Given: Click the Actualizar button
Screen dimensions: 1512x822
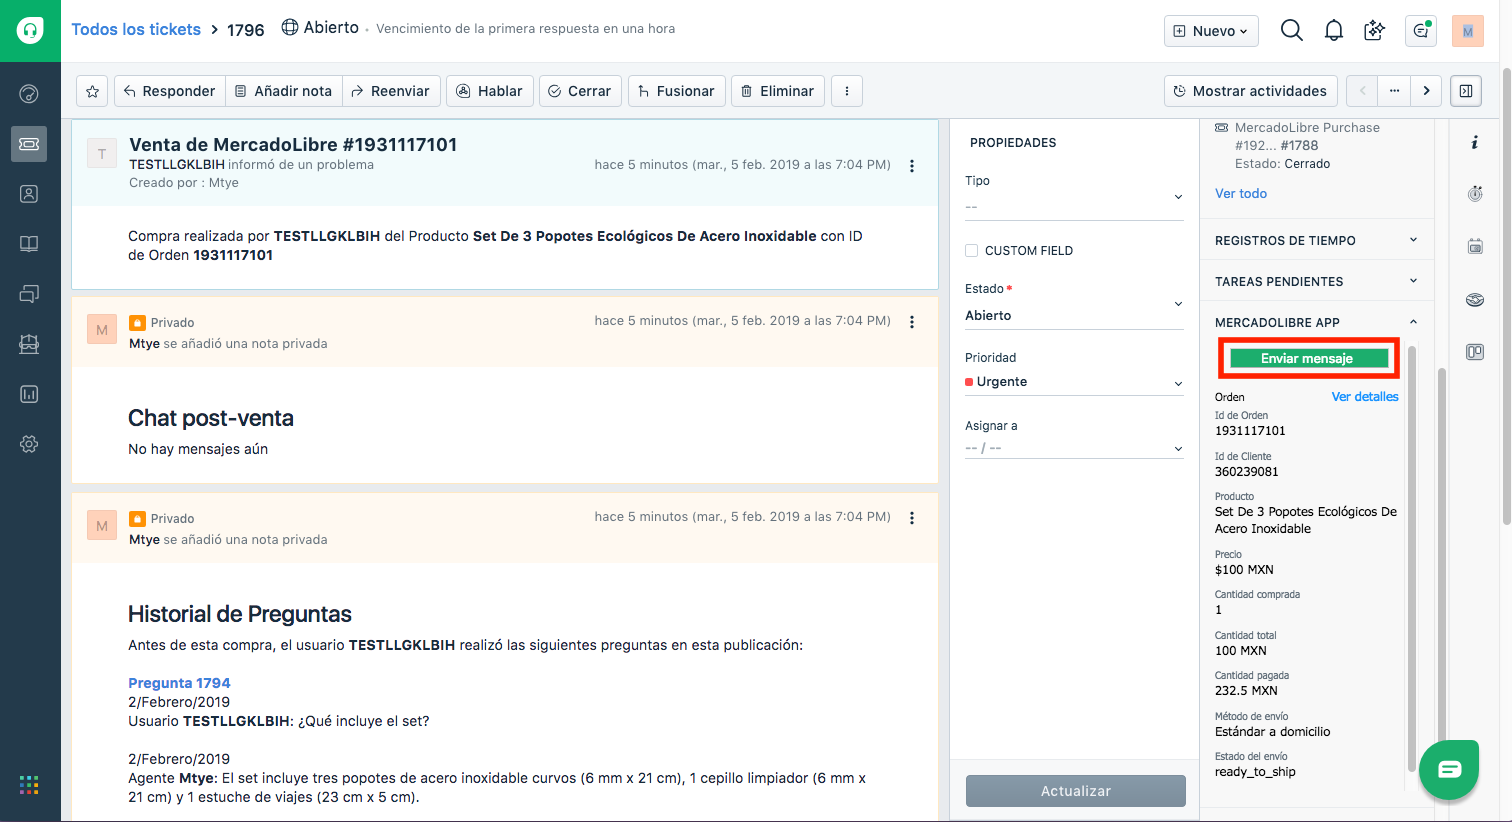Looking at the screenshot, I should (1076, 791).
